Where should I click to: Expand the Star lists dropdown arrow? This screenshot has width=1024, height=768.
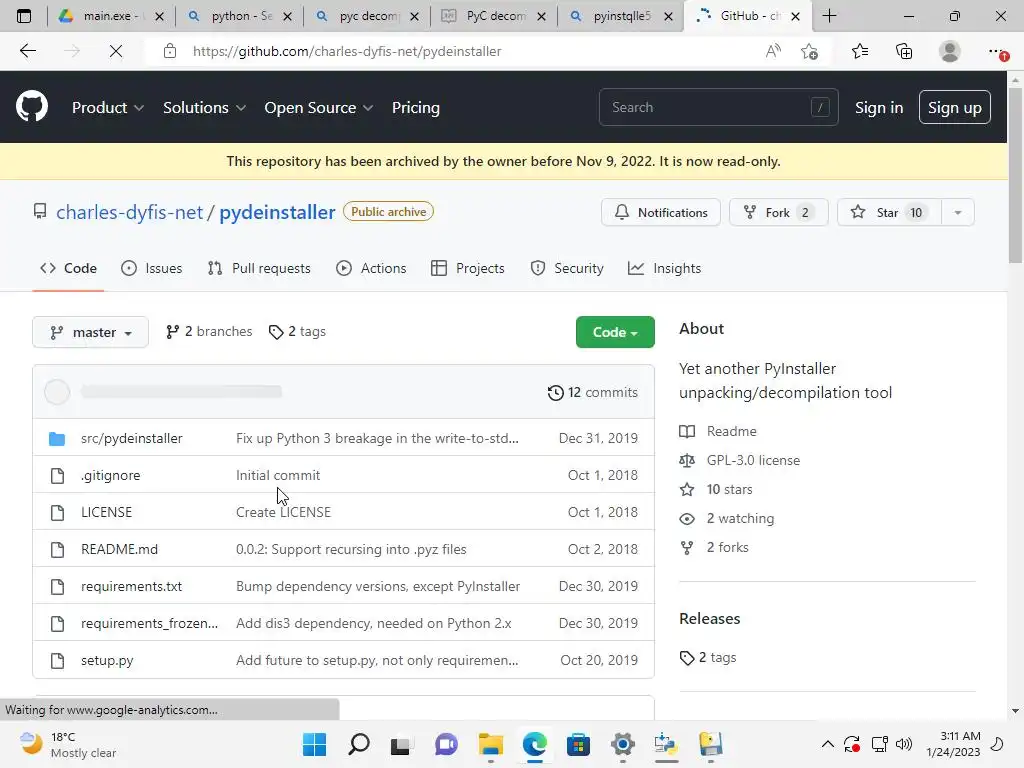tap(957, 212)
